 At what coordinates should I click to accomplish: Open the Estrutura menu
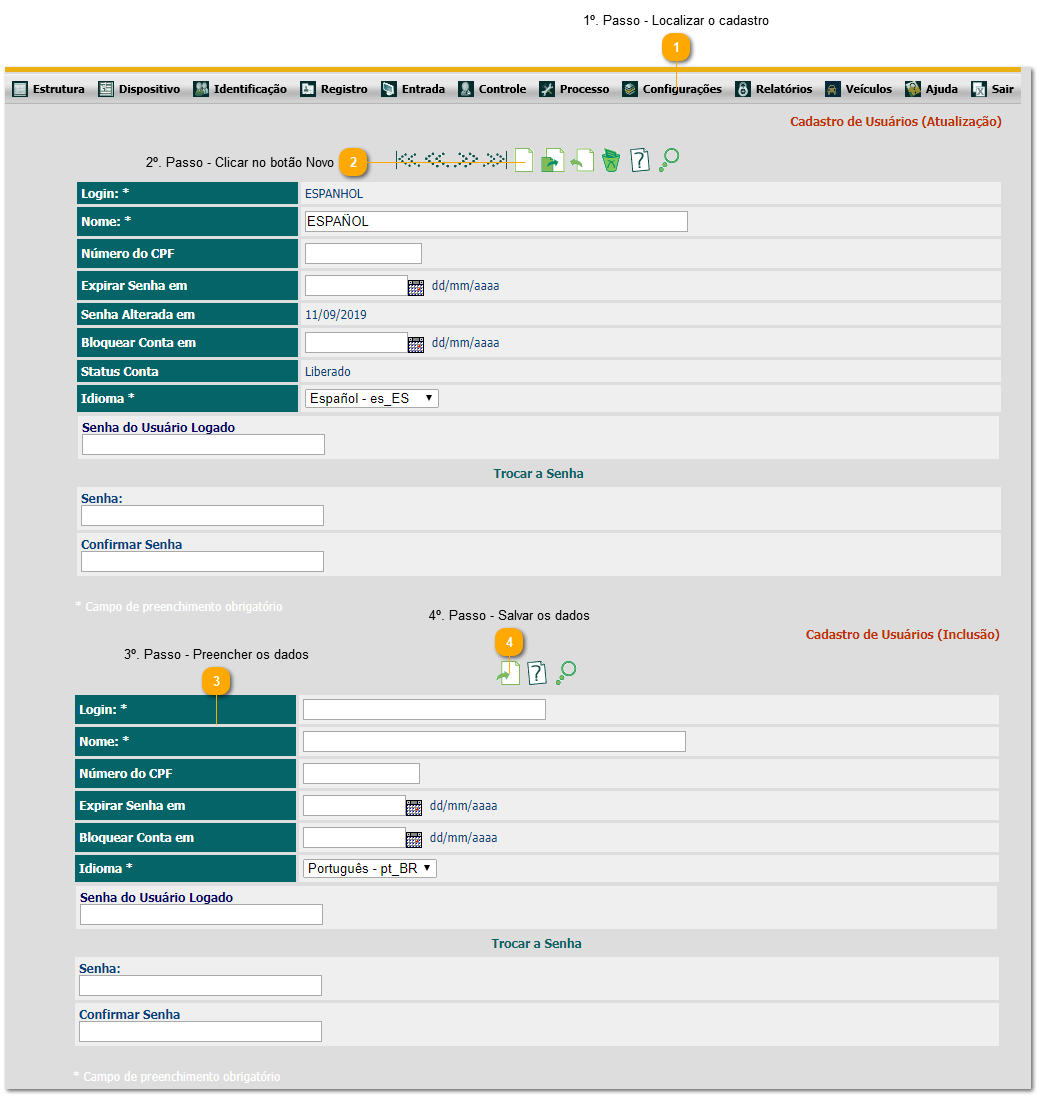(48, 89)
